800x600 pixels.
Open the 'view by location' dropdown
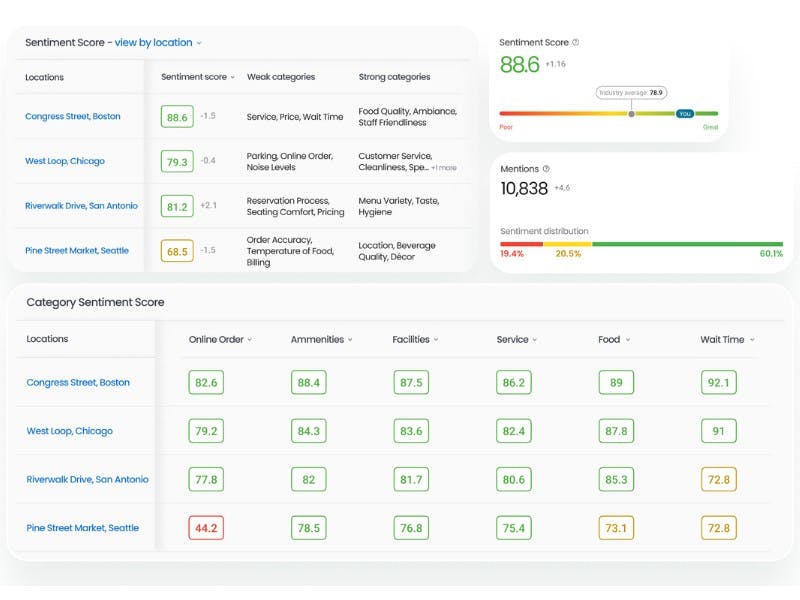coord(158,43)
